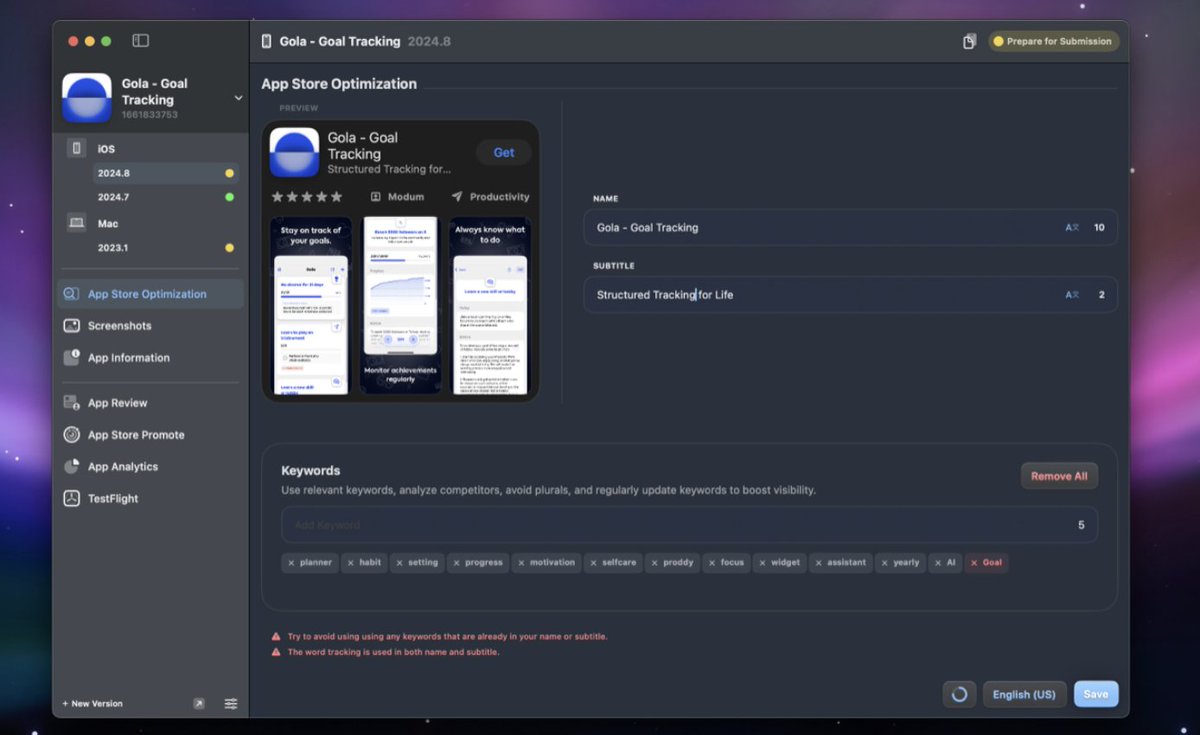Viewport: 1200px width, 735px height.
Task: Click the Remove All keywords button
Action: click(1059, 476)
